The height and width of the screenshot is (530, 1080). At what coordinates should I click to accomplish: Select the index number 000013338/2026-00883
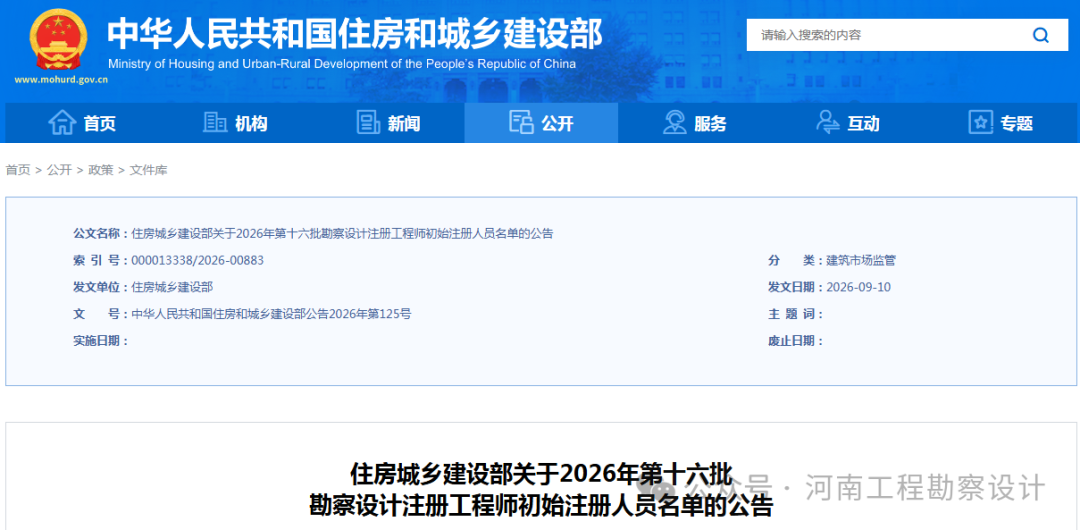click(x=198, y=261)
